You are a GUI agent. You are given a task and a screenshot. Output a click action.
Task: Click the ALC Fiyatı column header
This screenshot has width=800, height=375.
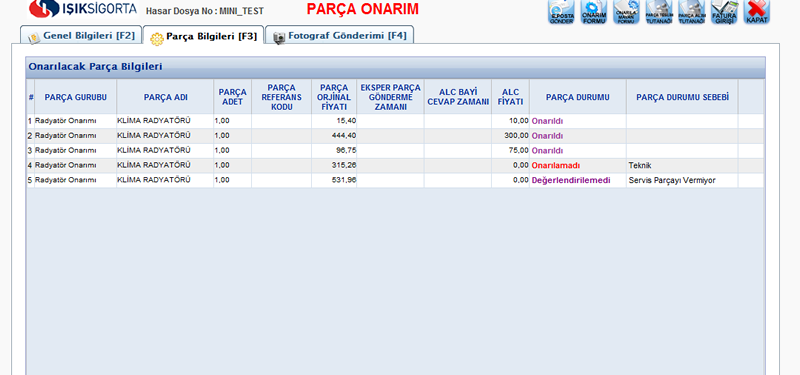pos(510,97)
